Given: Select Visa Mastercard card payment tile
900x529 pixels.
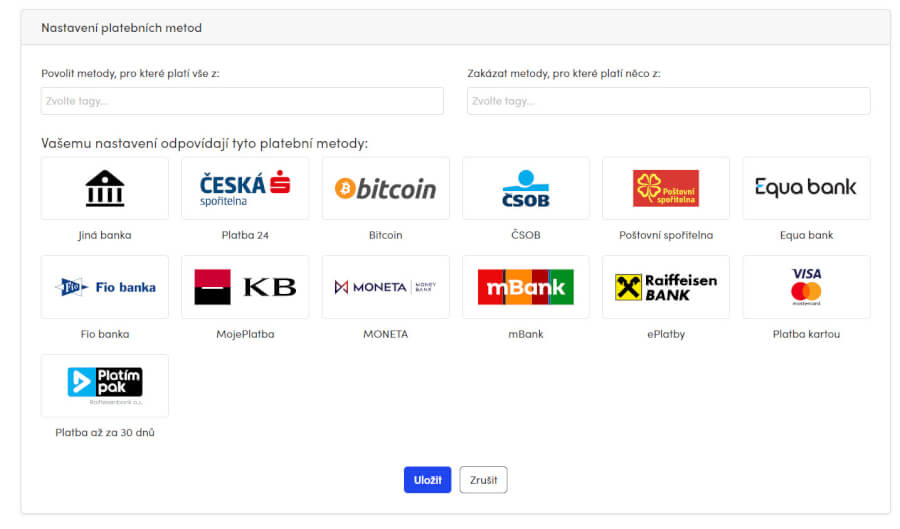Looking at the screenshot, I should (x=806, y=287).
